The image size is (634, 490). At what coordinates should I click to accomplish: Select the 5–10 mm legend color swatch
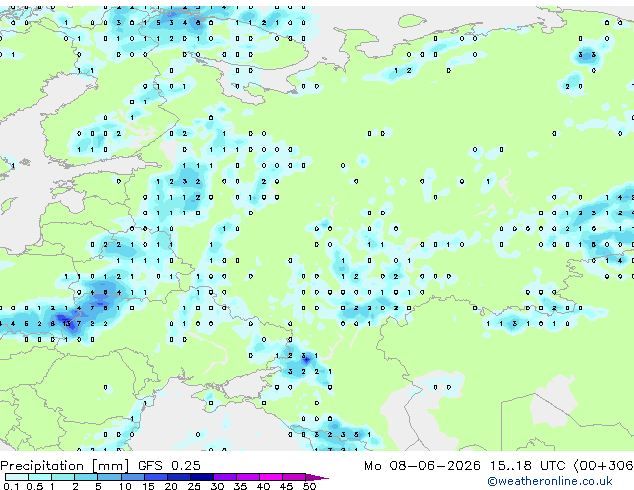tap(109, 477)
